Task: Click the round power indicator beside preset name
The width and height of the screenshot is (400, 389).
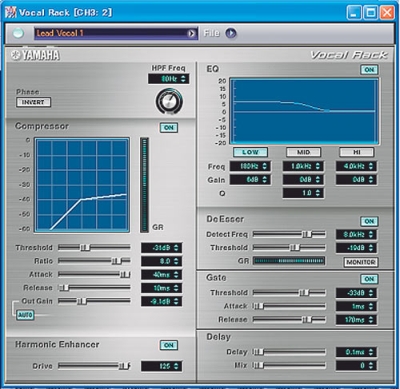Action: pyautogui.click(x=18, y=33)
